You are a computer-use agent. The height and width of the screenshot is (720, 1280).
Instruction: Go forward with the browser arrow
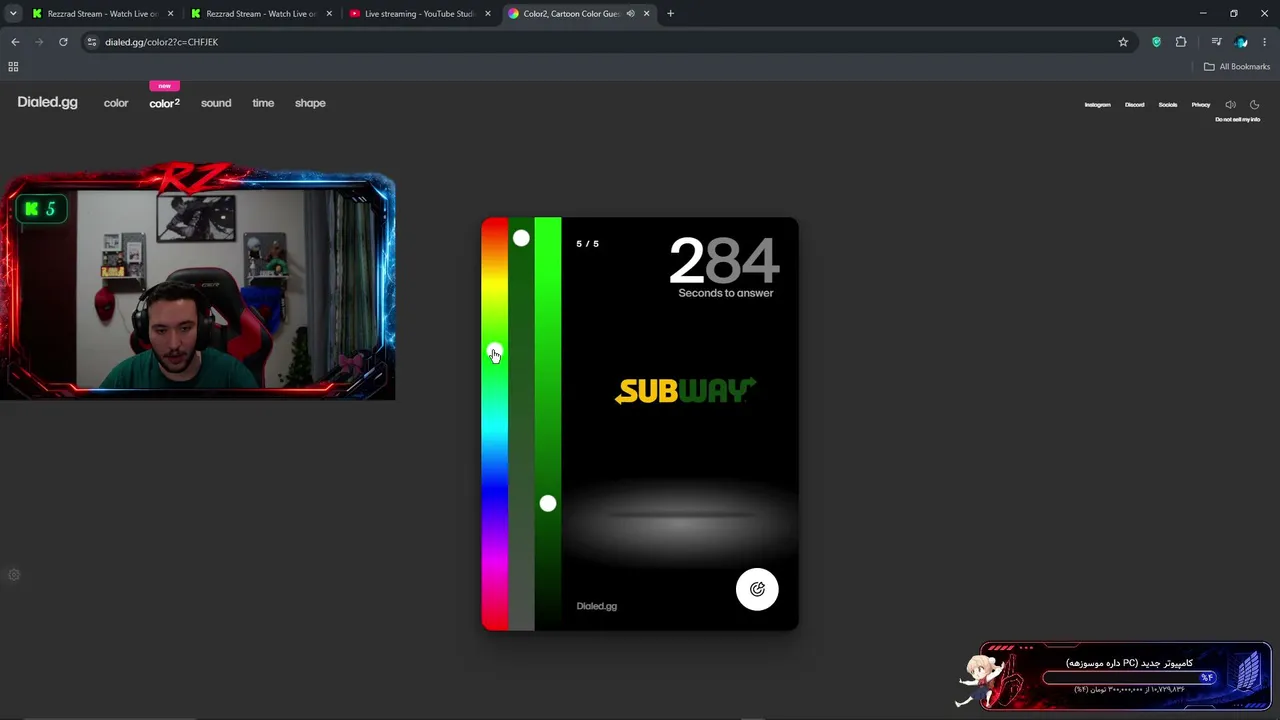(39, 42)
